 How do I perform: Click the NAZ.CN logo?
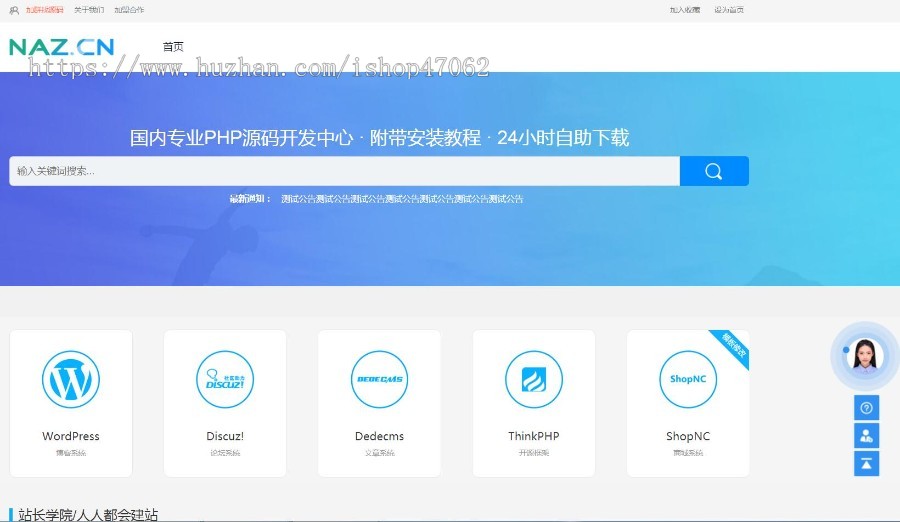(61, 47)
